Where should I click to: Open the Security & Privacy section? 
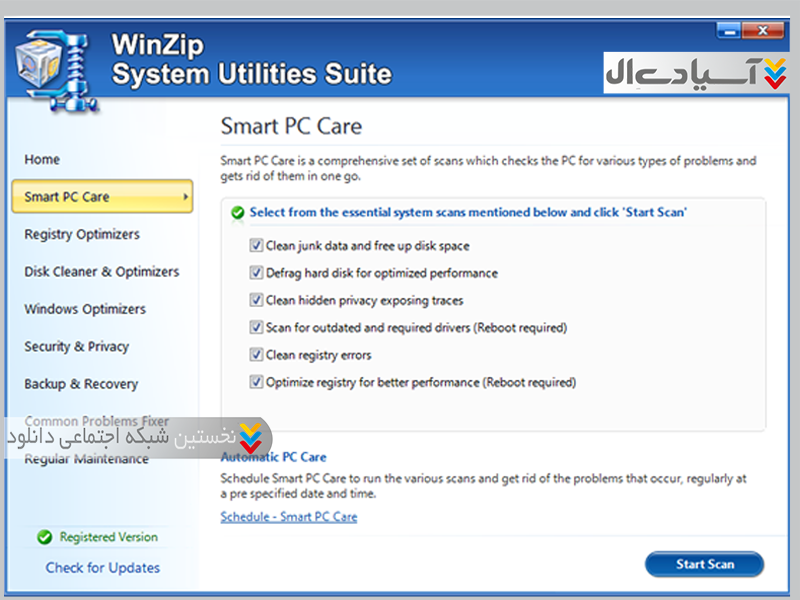tap(77, 347)
